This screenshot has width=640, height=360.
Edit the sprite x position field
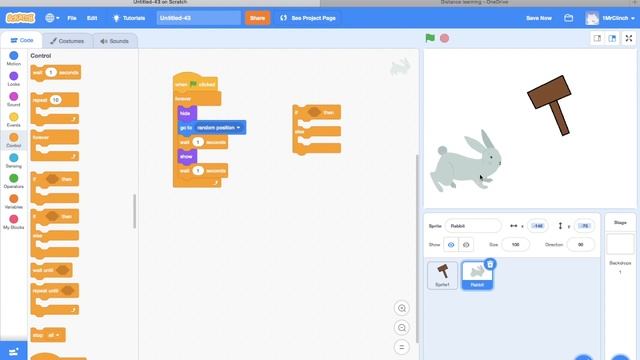tap(538, 226)
